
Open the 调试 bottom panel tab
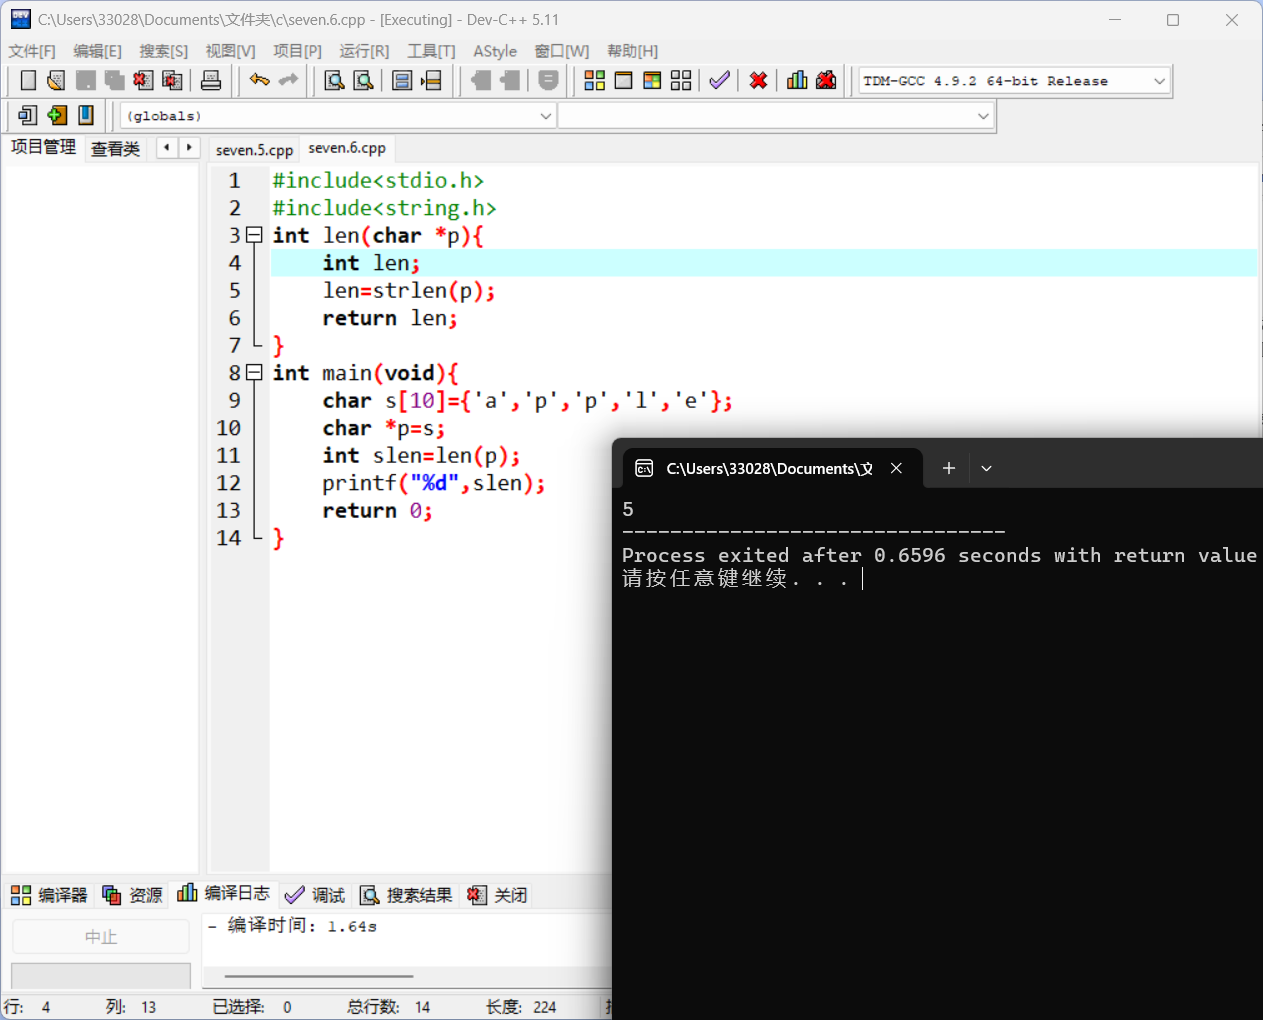(314, 895)
